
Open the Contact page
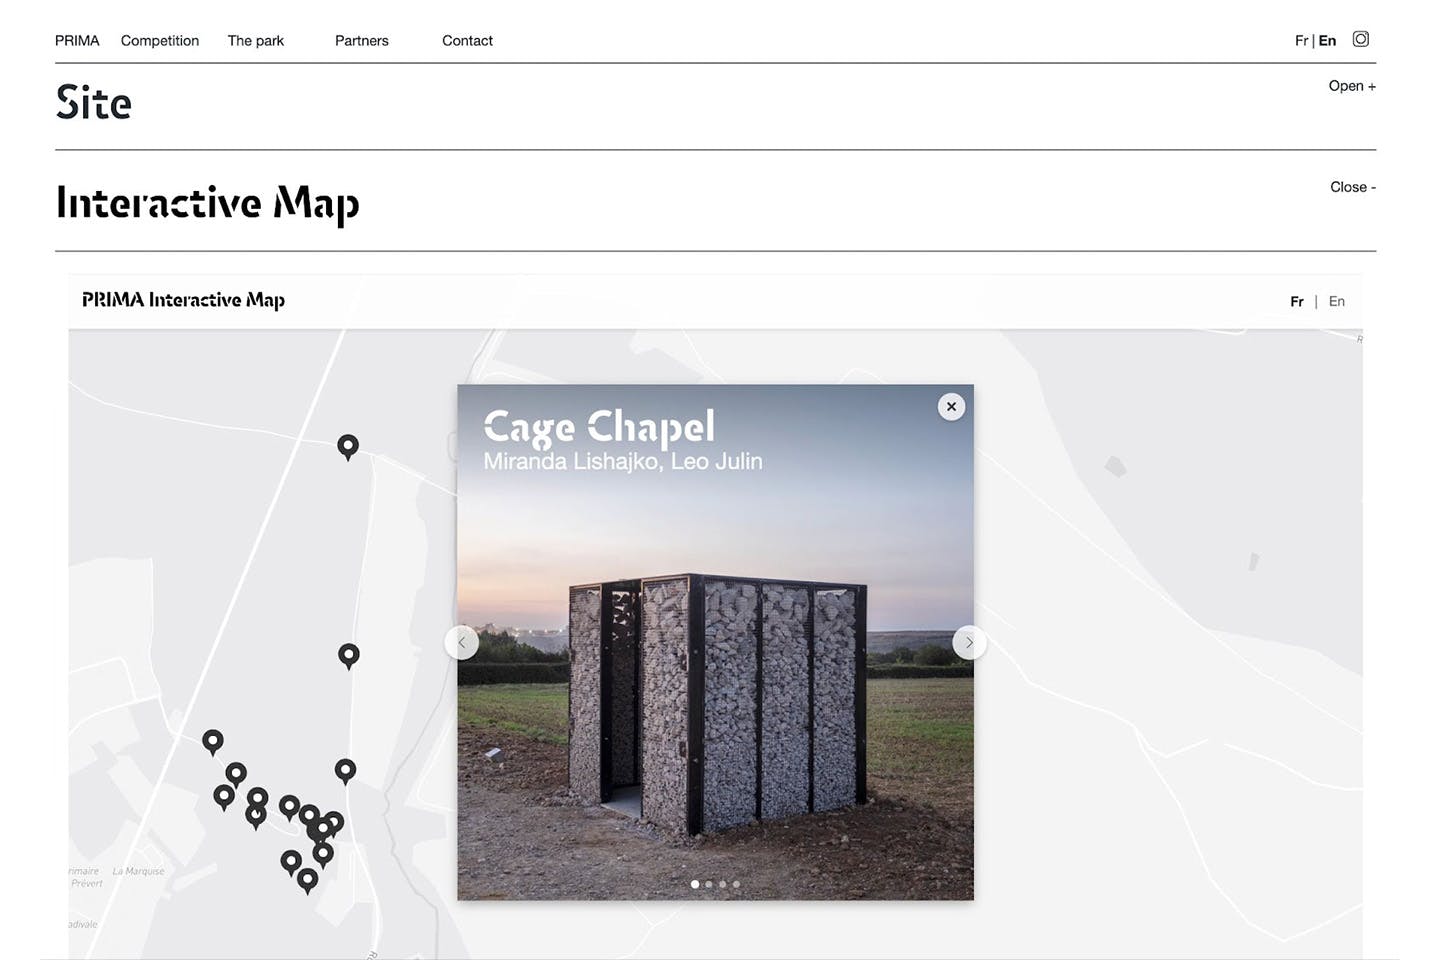pos(466,41)
